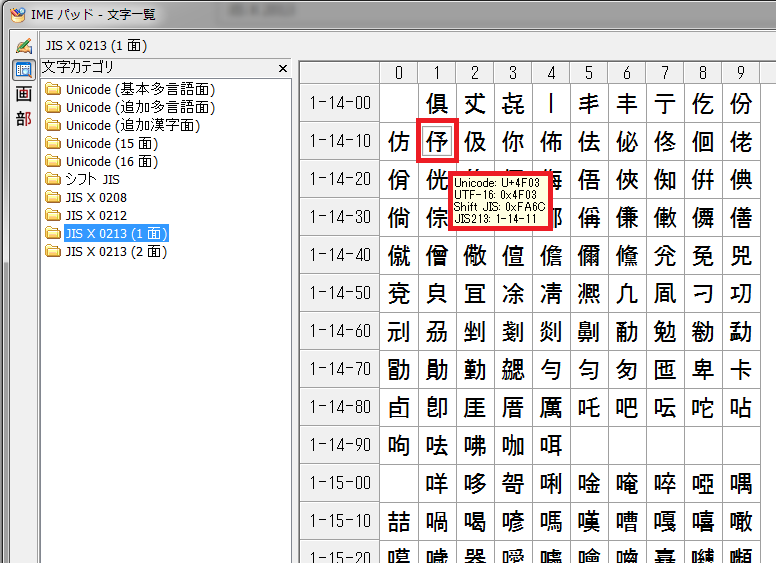Screen dimensions: 776x563
Task: Select character 几 in row 1-14-50
Action: (627, 293)
